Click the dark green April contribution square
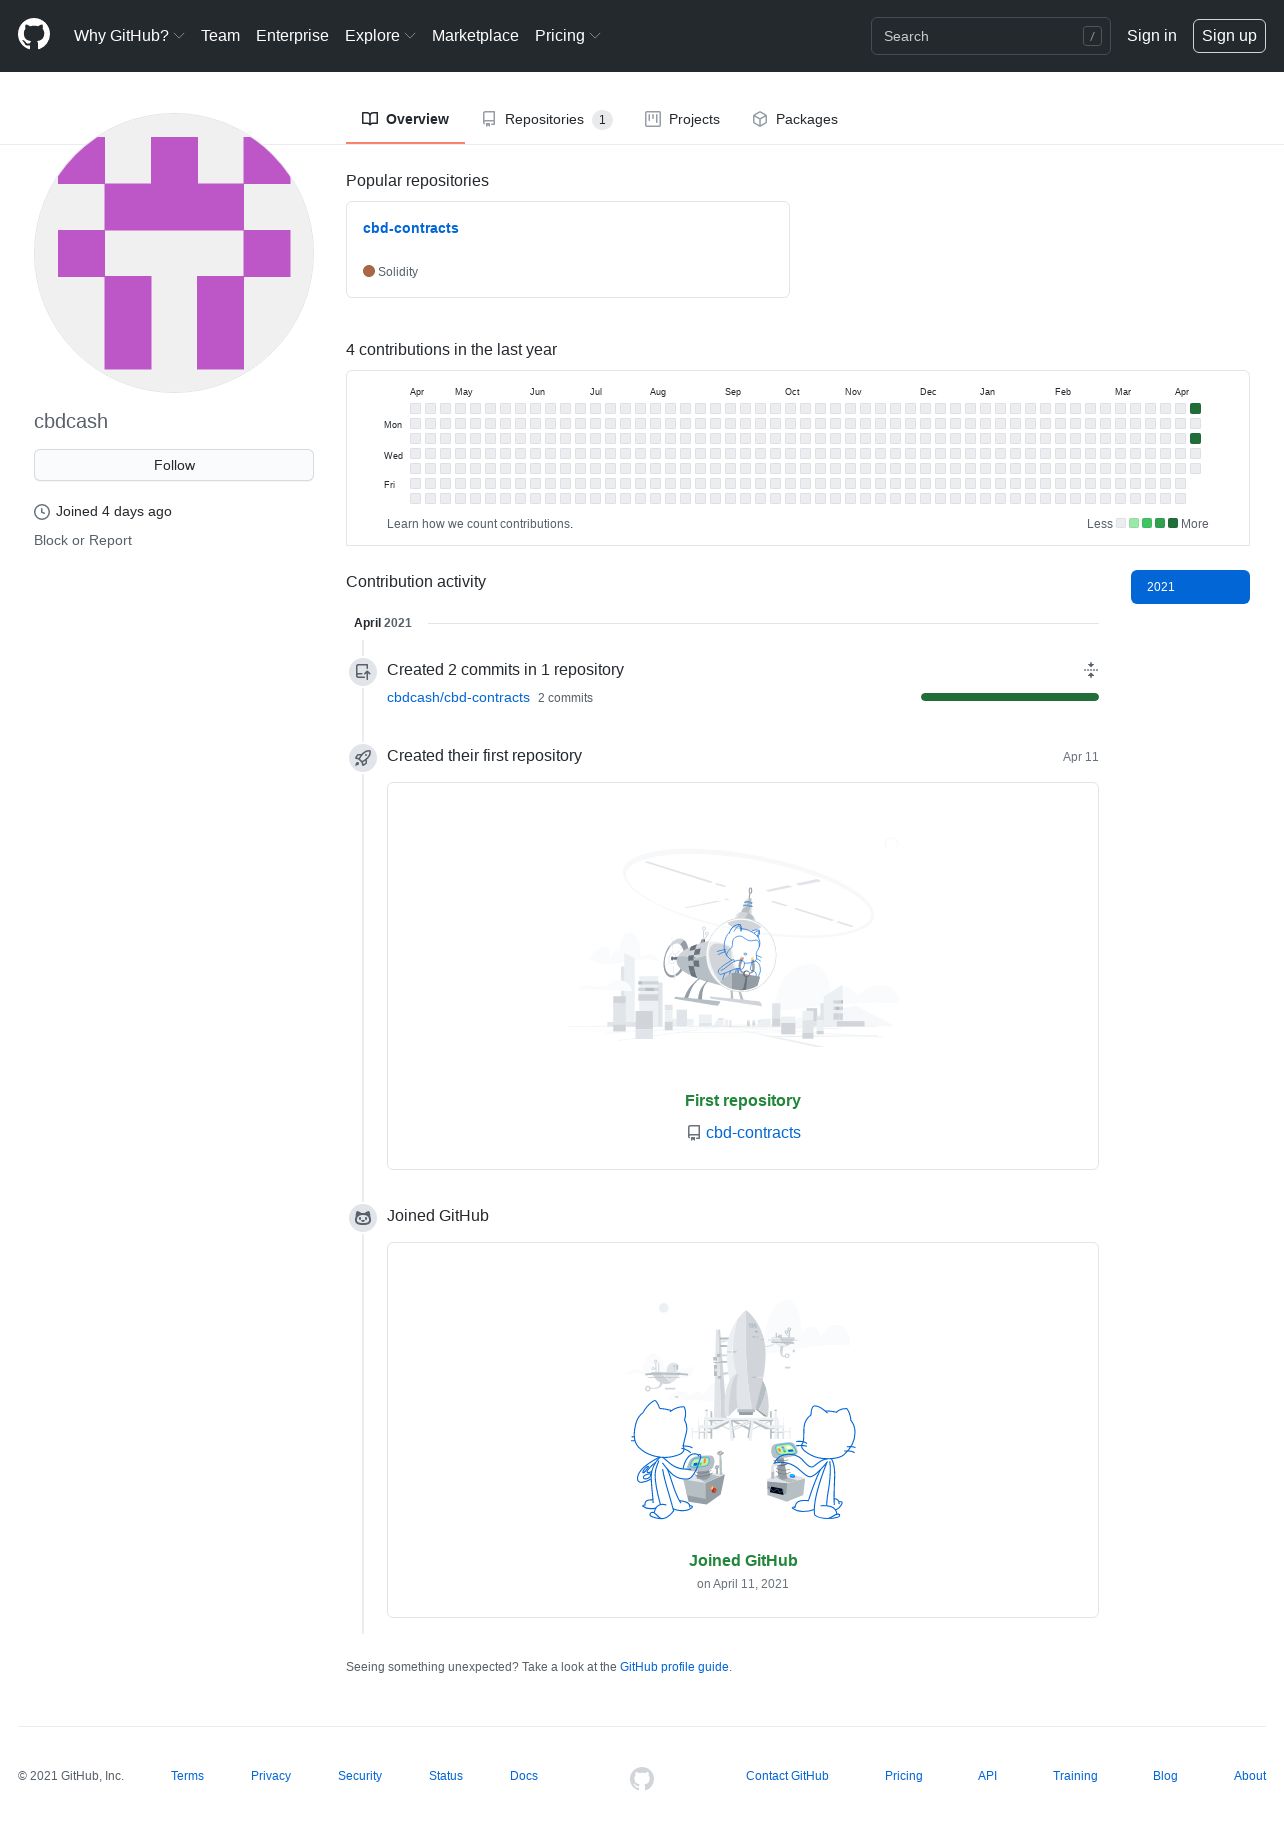Viewport: 1284px width, 1841px height. (x=1195, y=409)
